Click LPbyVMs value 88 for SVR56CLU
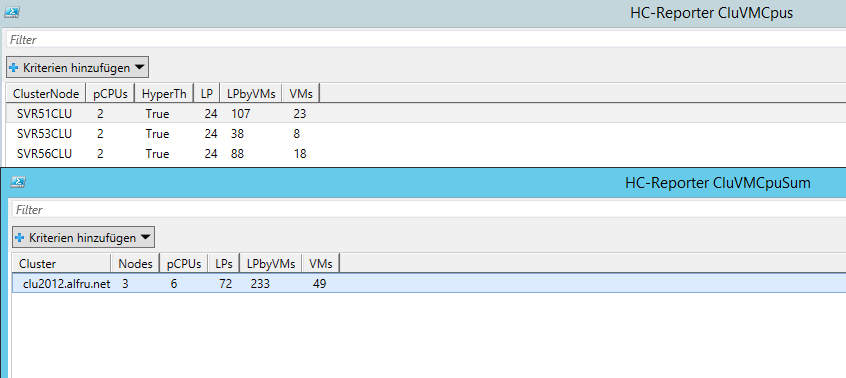The width and height of the screenshot is (846, 378). tap(237, 154)
